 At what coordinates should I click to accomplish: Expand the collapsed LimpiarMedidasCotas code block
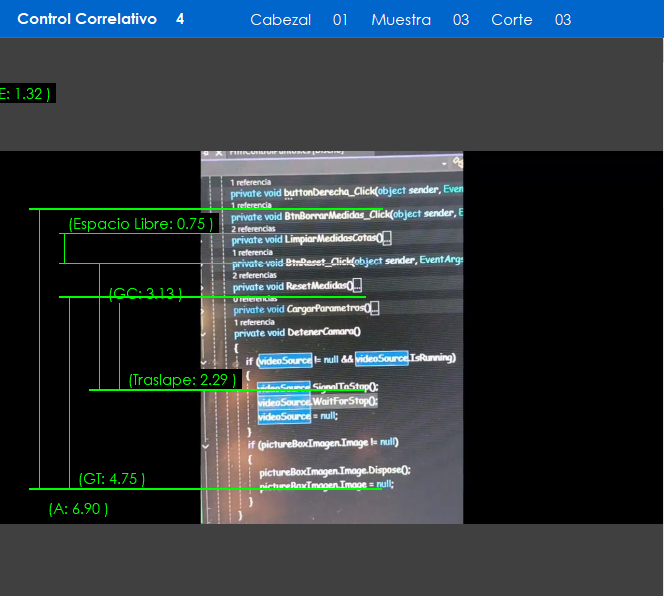pyautogui.click(x=386, y=239)
